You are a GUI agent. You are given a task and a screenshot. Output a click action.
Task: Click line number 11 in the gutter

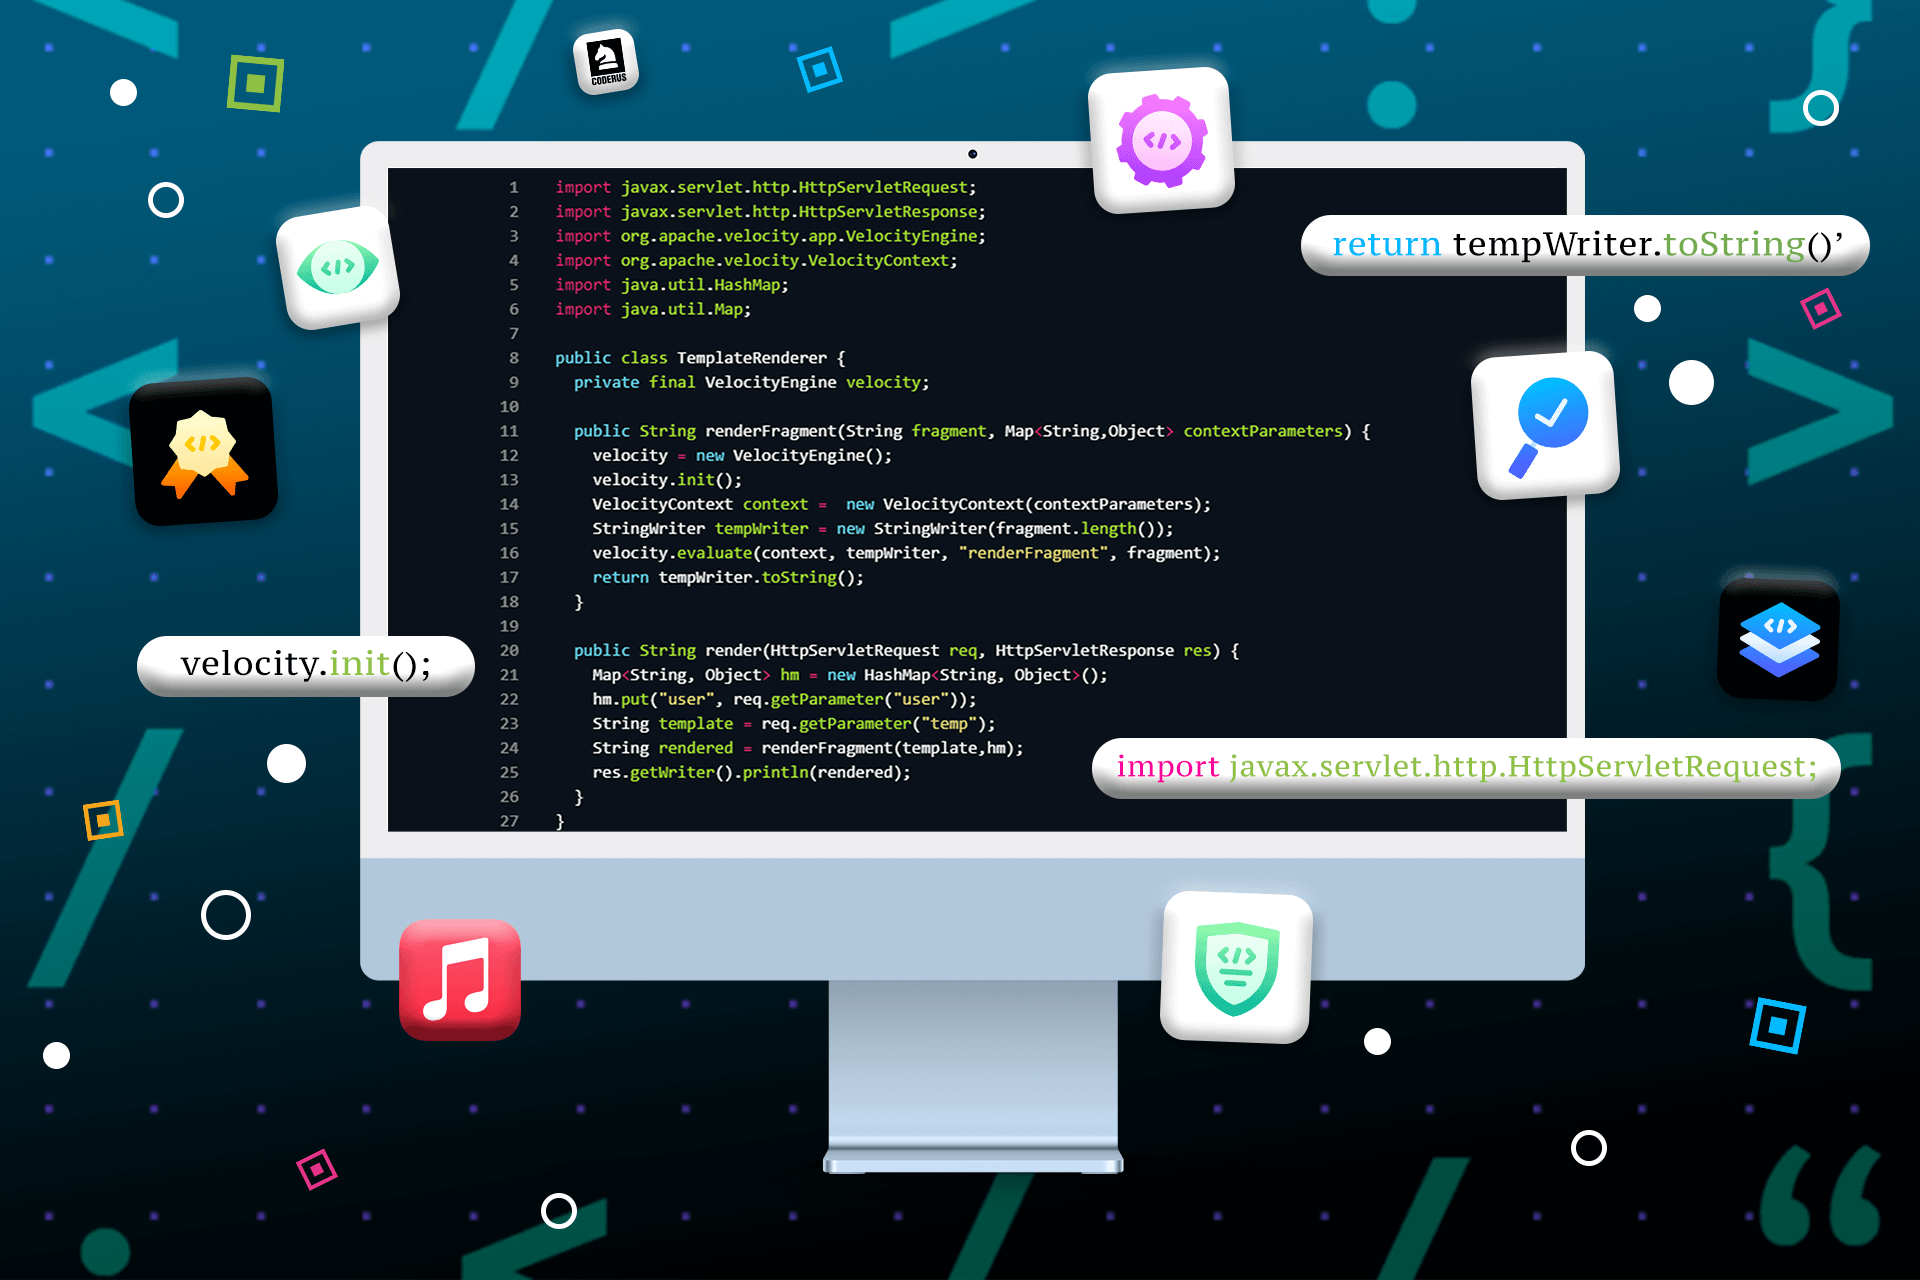(x=509, y=431)
